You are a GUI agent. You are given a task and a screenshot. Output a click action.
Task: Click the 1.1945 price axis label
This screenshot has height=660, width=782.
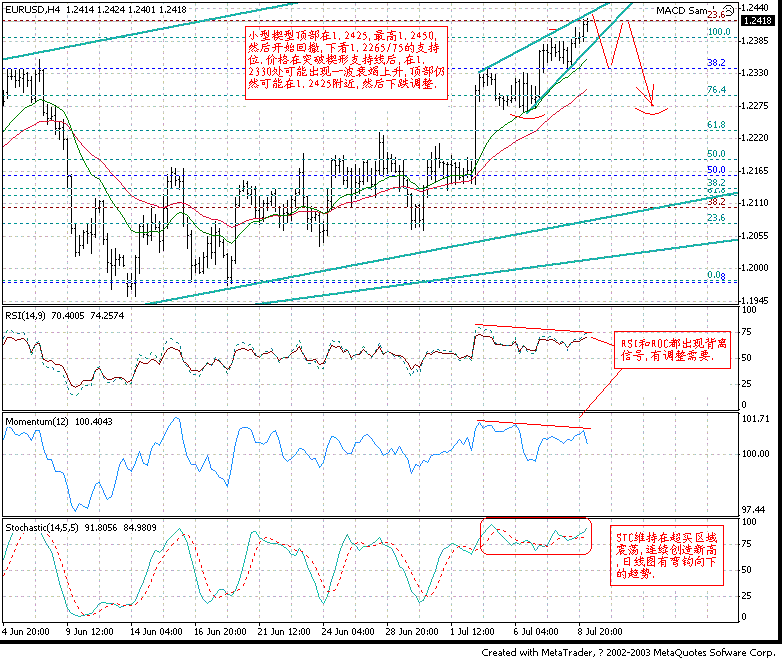pos(755,300)
